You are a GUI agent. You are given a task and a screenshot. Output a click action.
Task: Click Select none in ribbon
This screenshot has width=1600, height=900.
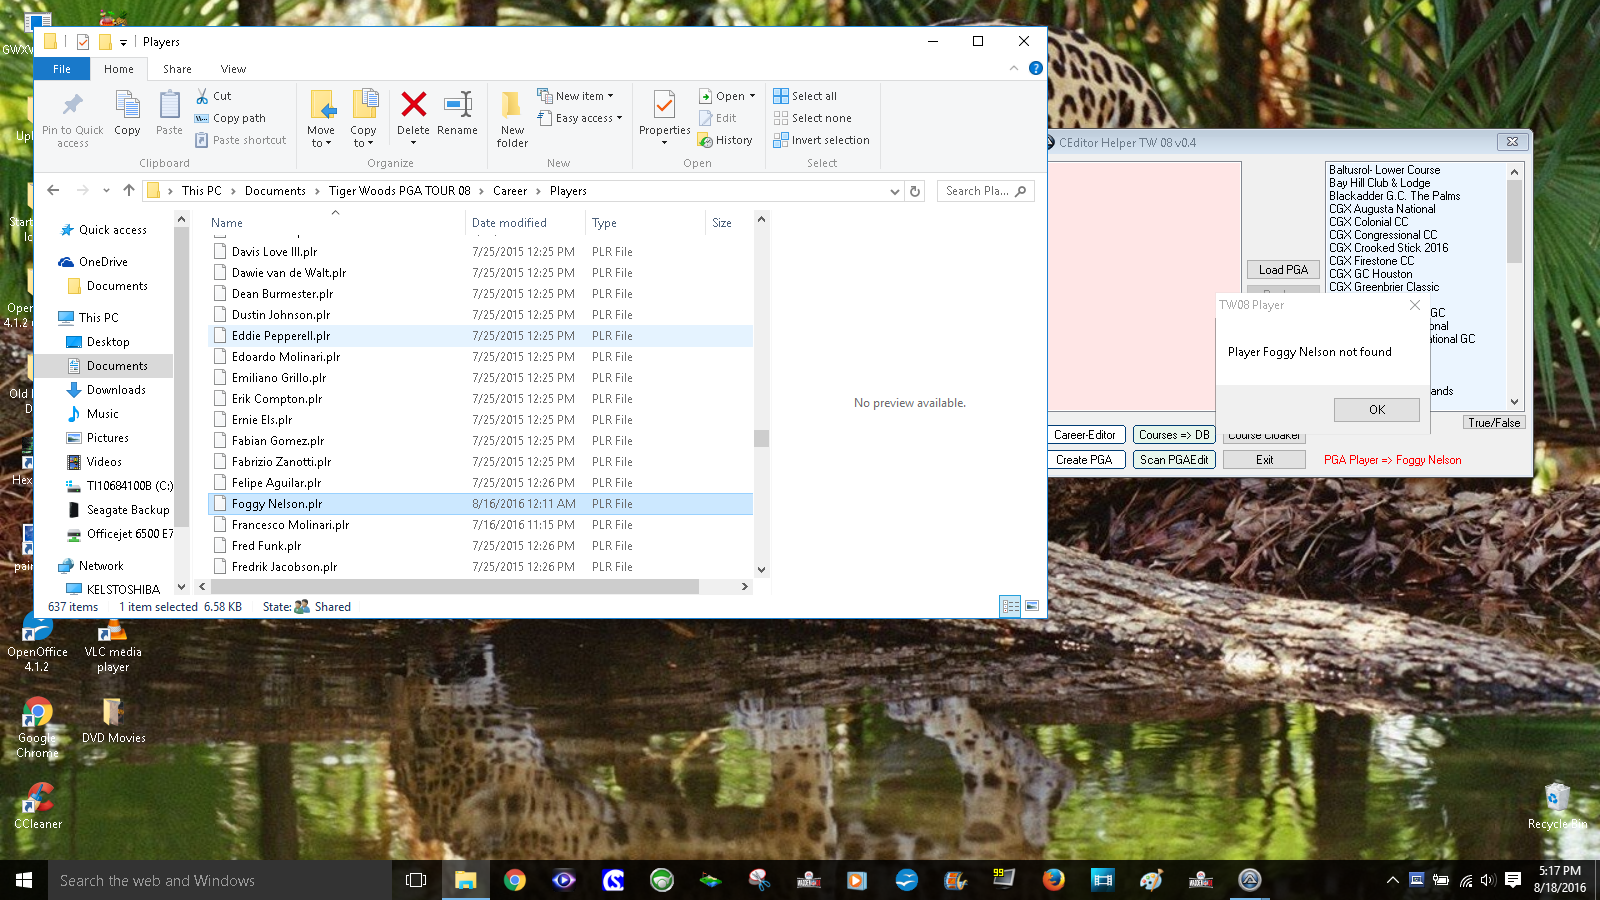(x=812, y=118)
